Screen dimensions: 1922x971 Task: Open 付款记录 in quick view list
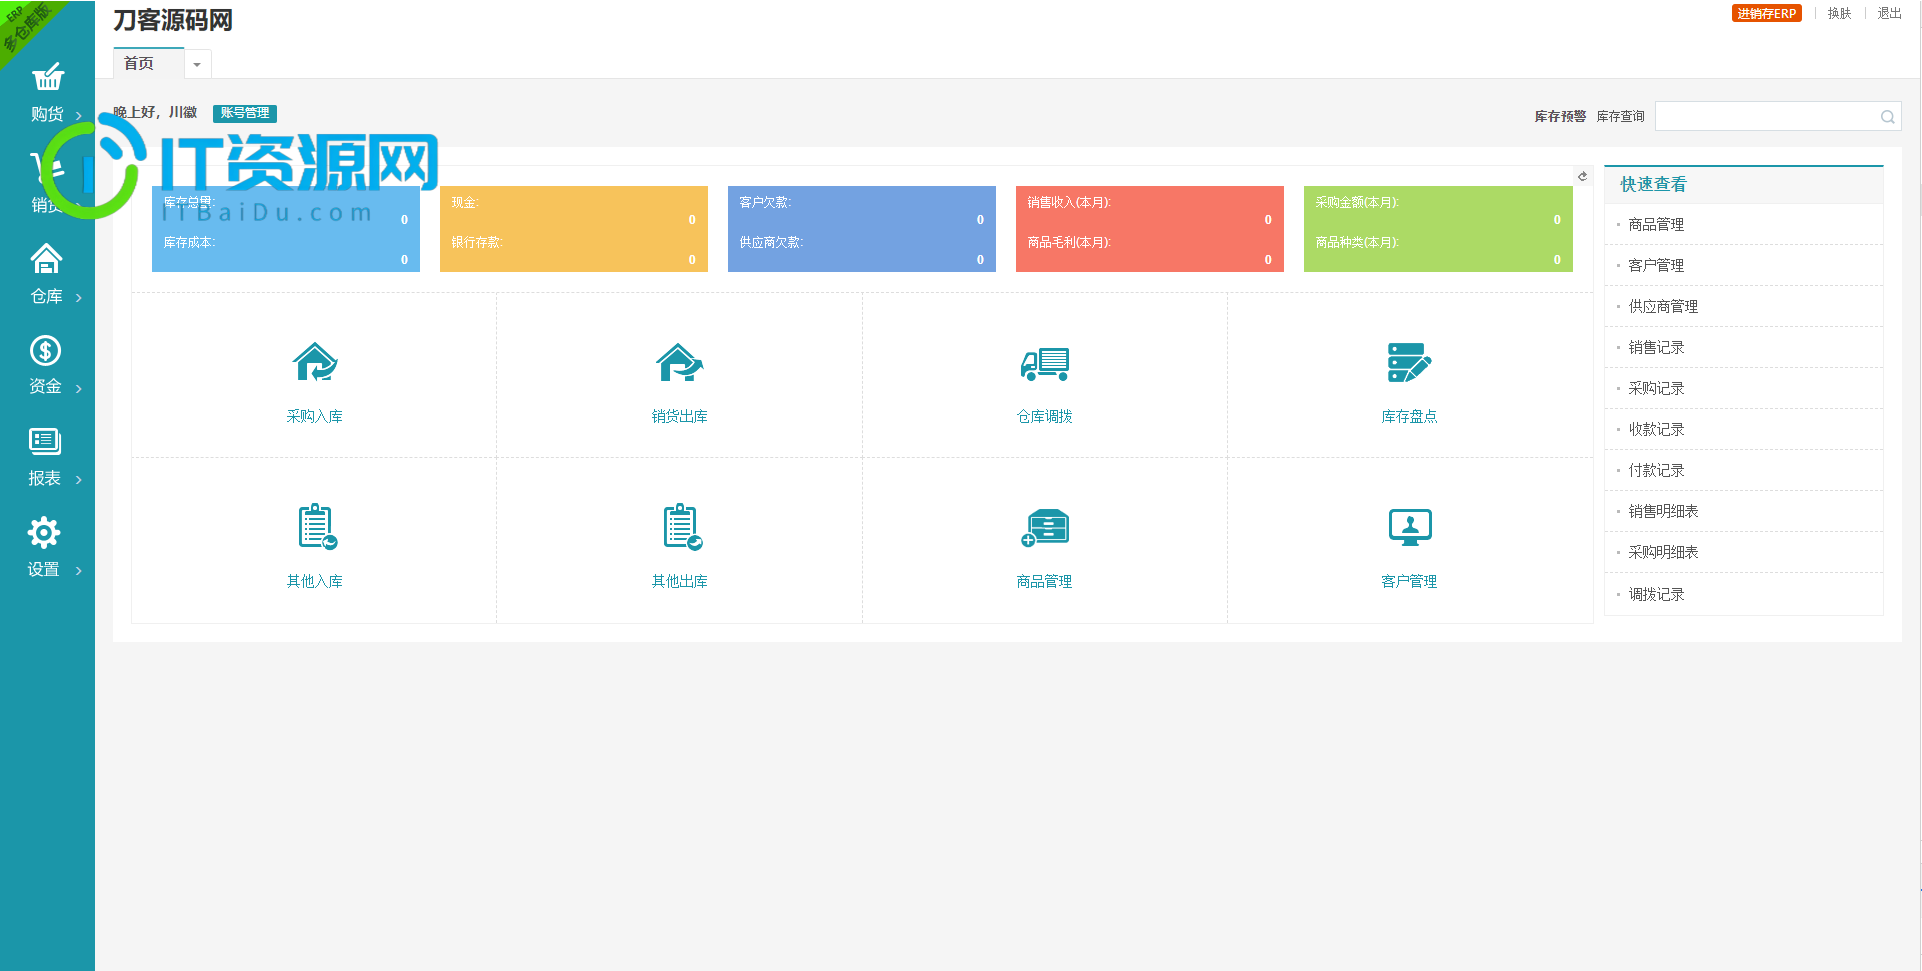tap(1656, 470)
